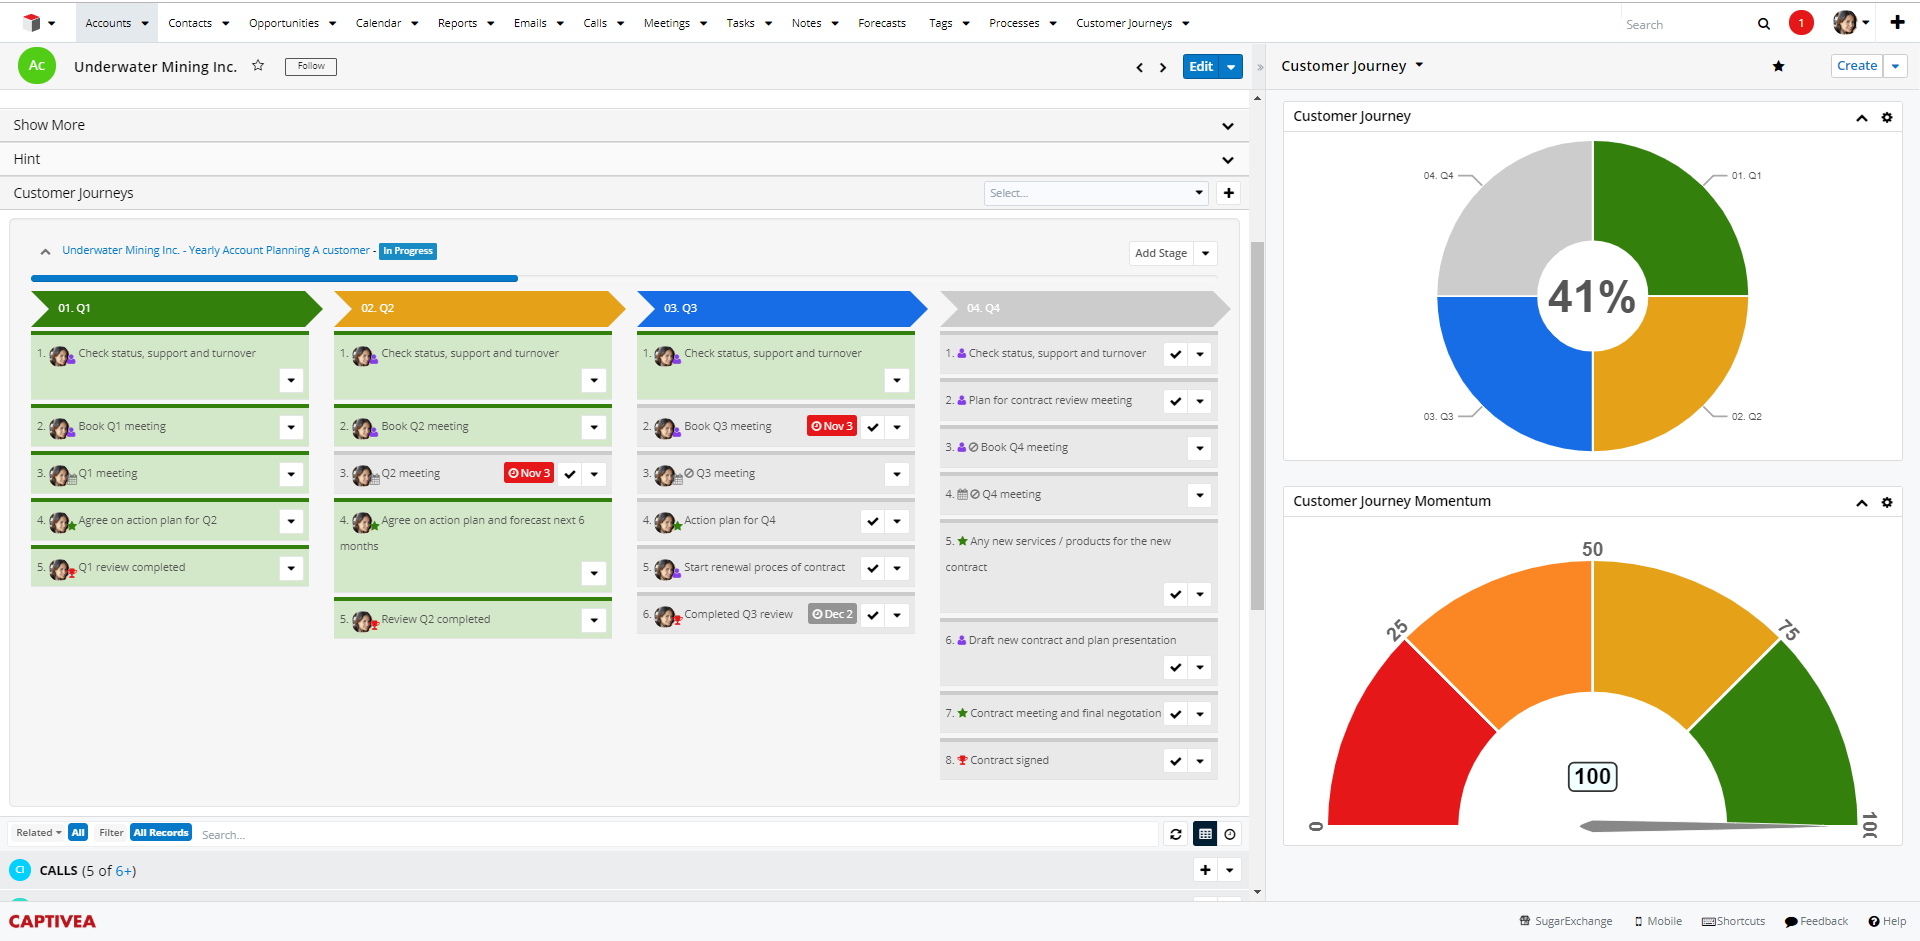
Task: Switch to the Opportunities menu
Action: [285, 22]
